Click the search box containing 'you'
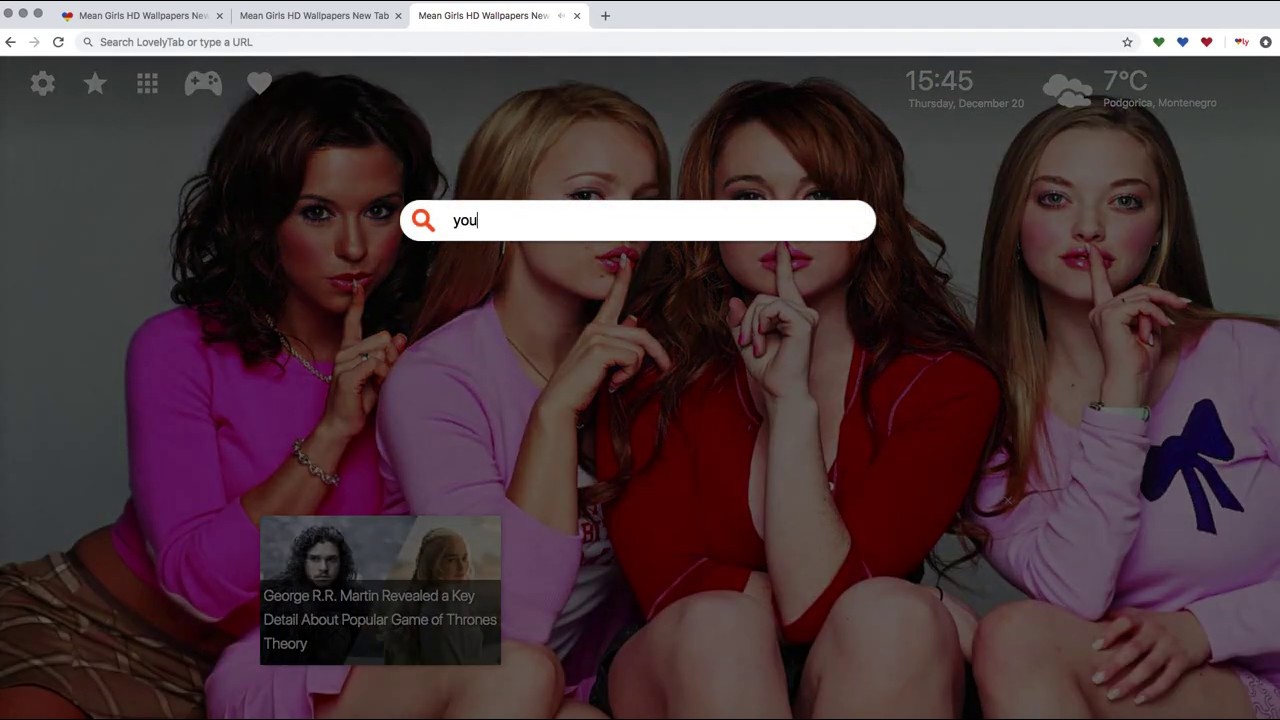 (x=638, y=221)
